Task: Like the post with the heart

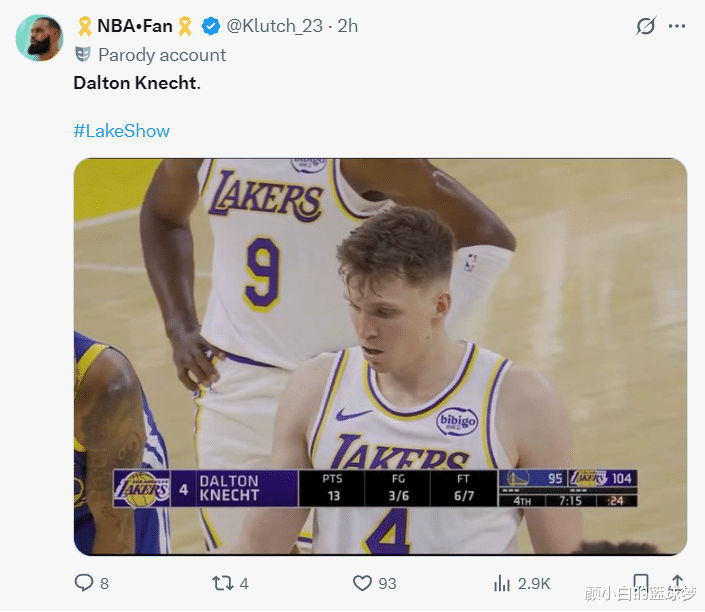Action: [x=362, y=582]
